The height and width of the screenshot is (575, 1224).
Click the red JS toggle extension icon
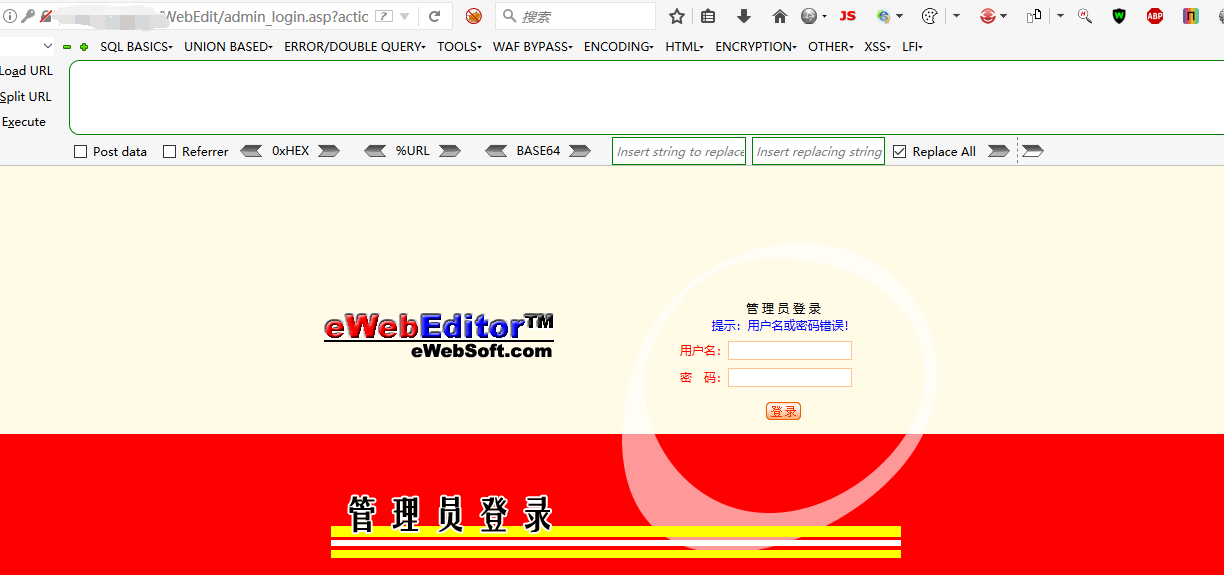coord(848,16)
